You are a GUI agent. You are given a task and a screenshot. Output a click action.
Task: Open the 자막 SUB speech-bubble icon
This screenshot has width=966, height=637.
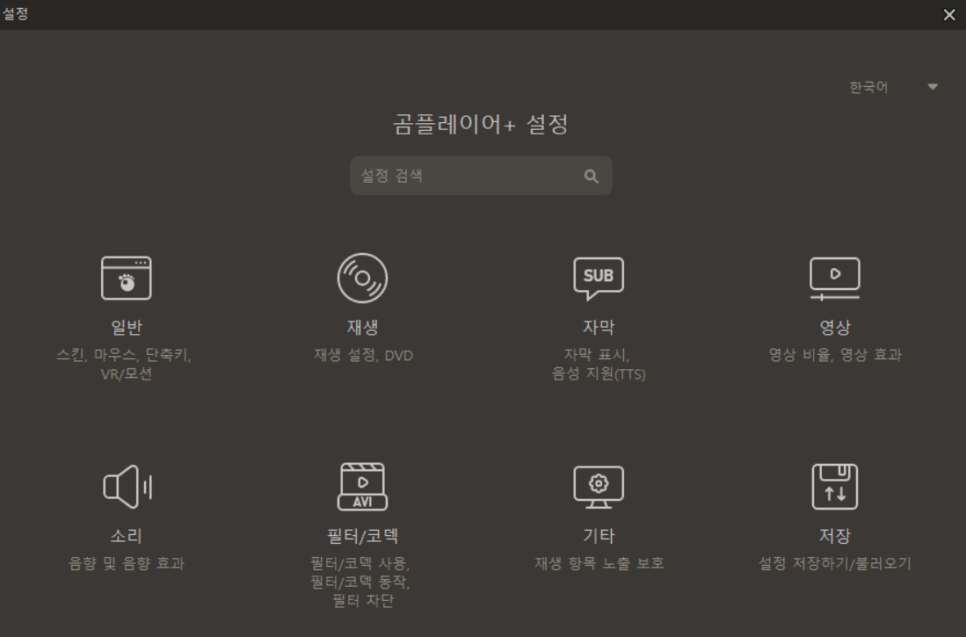pos(598,278)
